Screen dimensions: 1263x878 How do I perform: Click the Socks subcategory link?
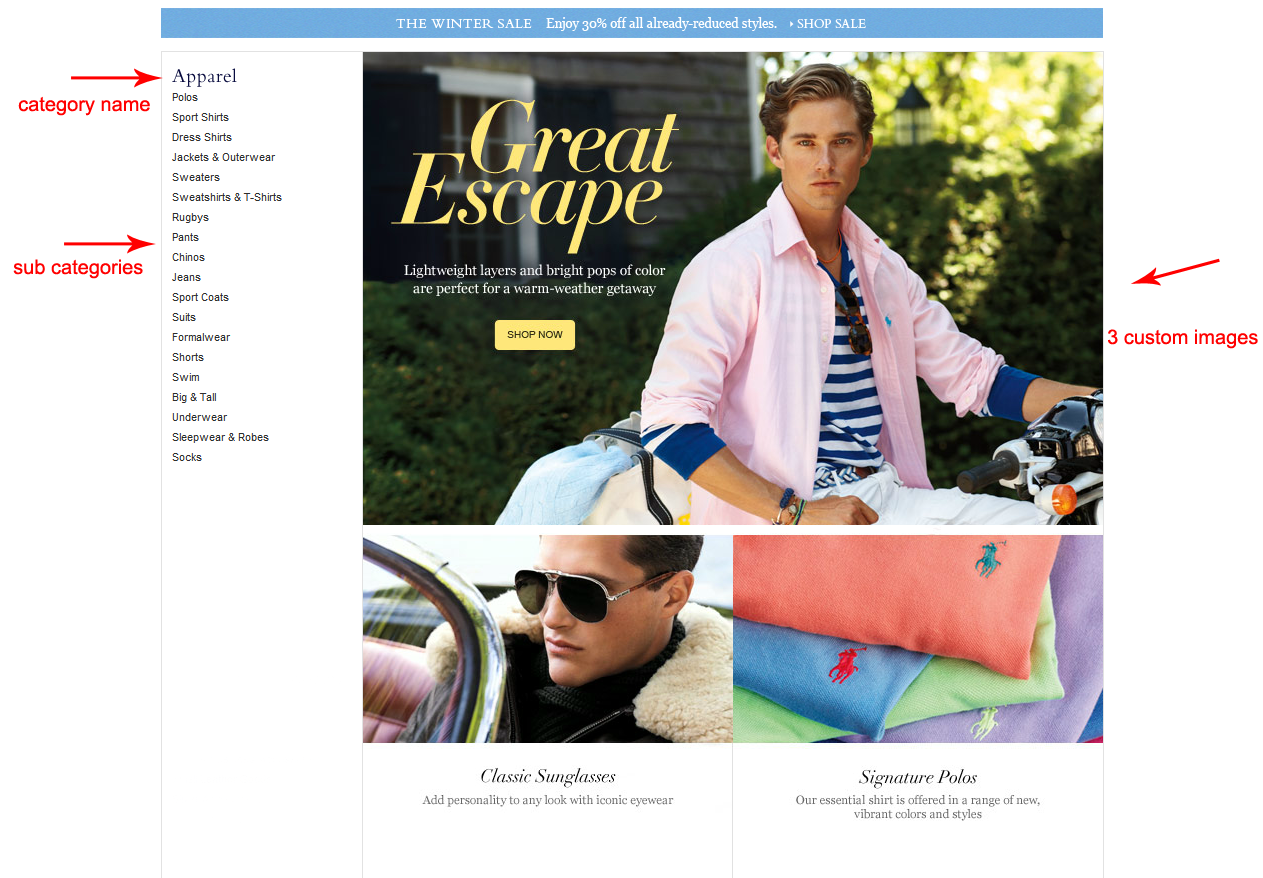point(187,457)
